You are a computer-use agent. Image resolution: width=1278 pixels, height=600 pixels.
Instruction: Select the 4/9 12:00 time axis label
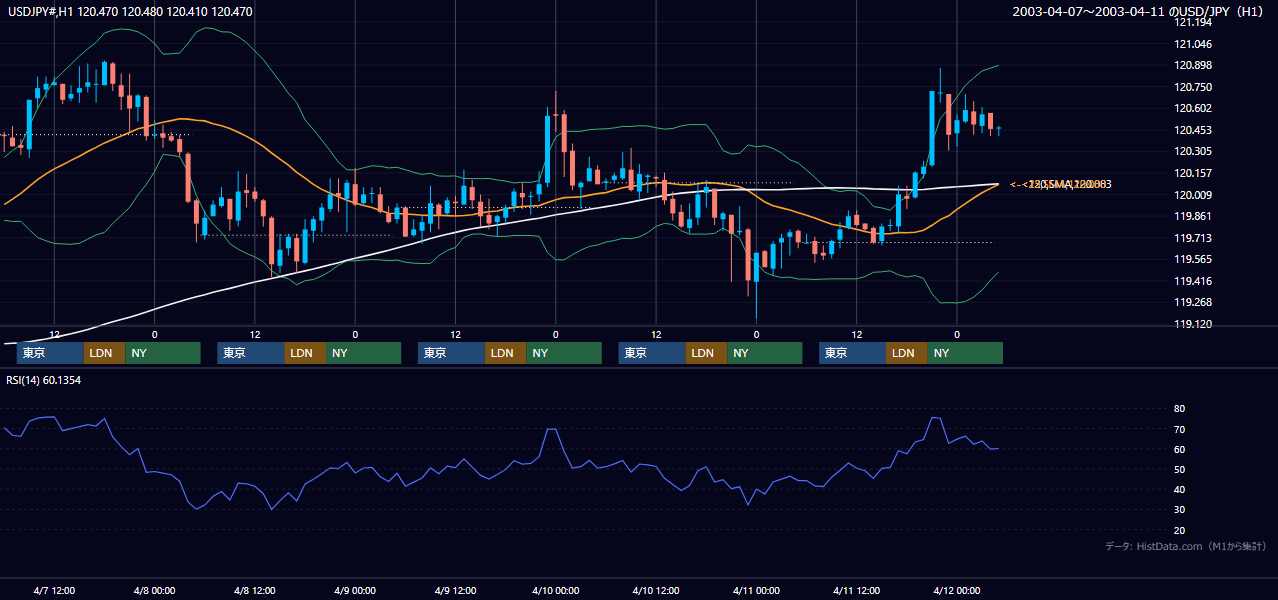455,590
